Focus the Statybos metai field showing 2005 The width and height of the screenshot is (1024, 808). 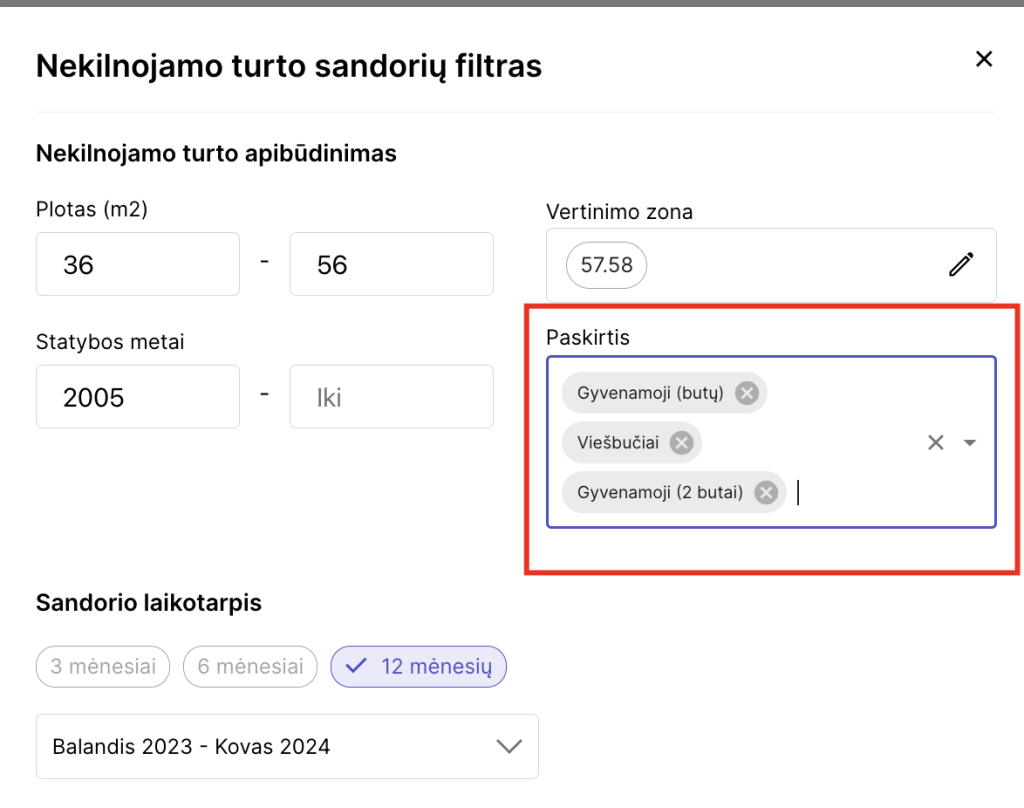pyautogui.click(x=137, y=397)
